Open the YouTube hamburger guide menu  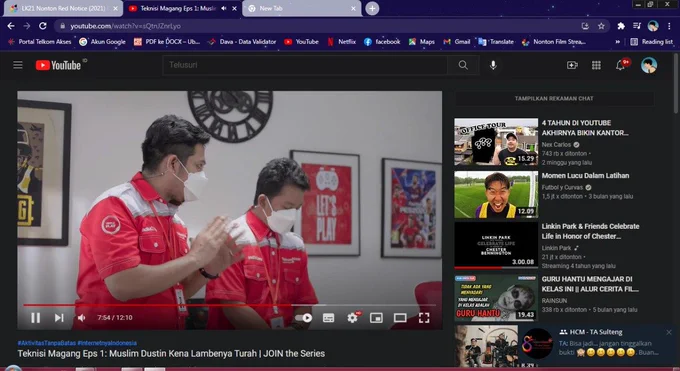click(x=18, y=65)
